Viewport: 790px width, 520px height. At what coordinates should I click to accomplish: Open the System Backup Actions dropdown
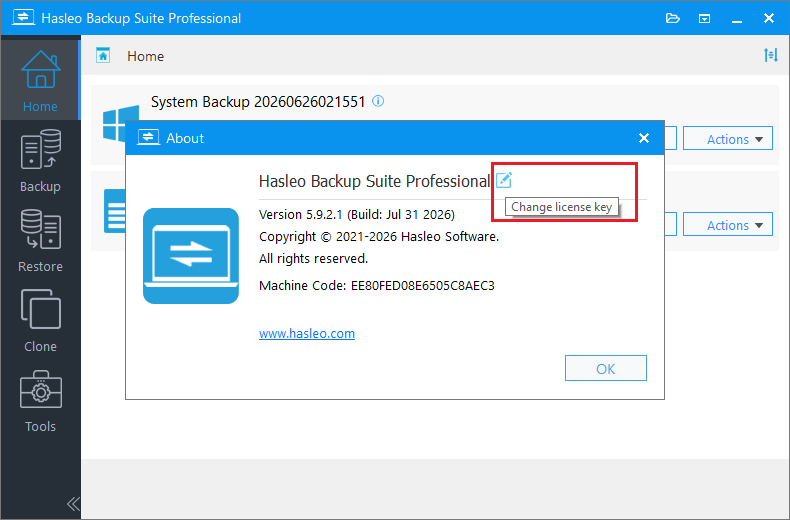[728, 139]
